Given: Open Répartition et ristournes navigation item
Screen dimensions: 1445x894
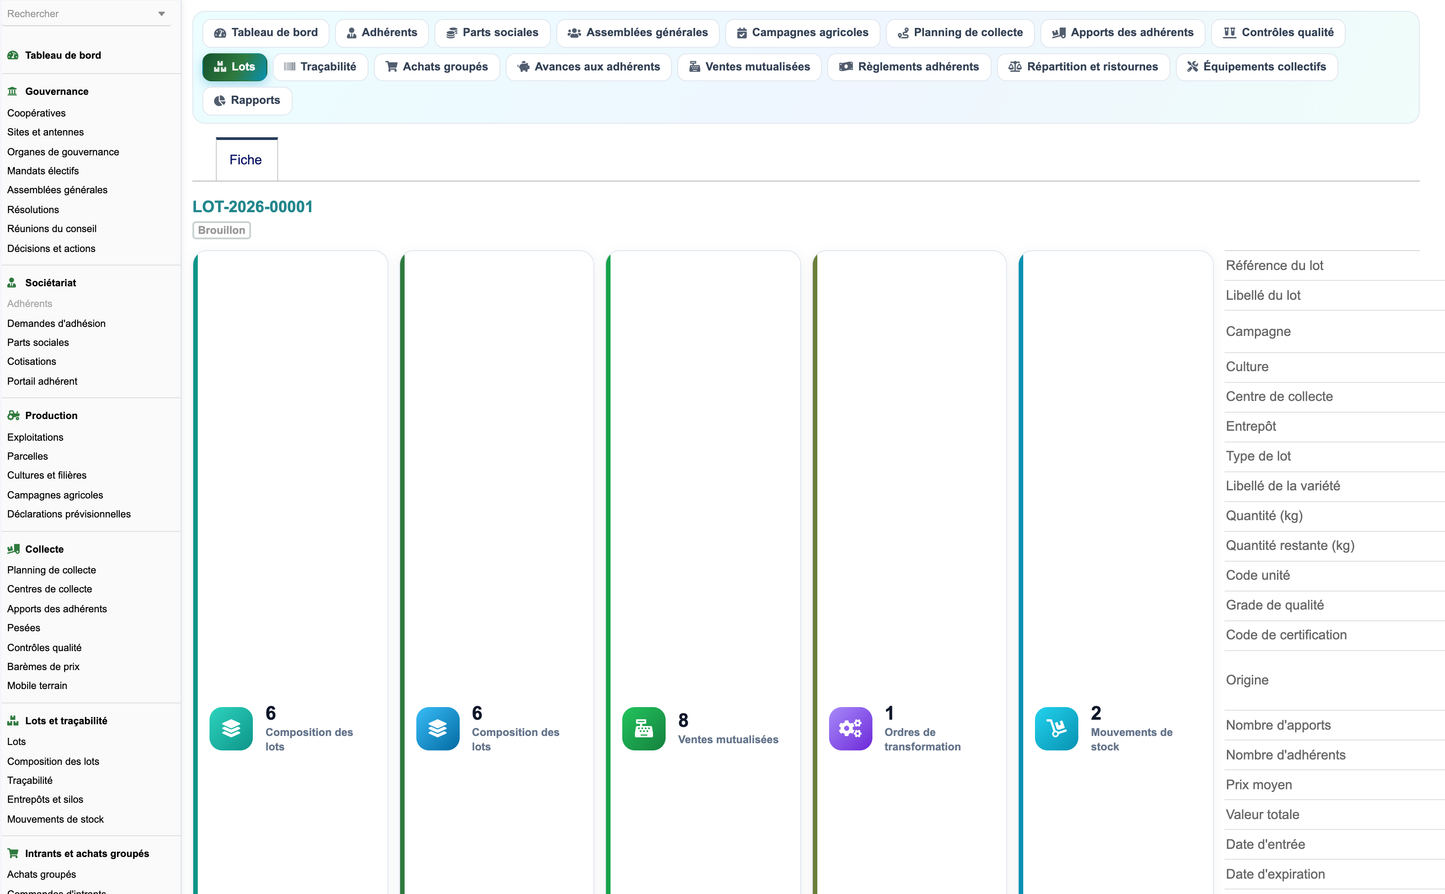Looking at the screenshot, I should (x=1083, y=67).
